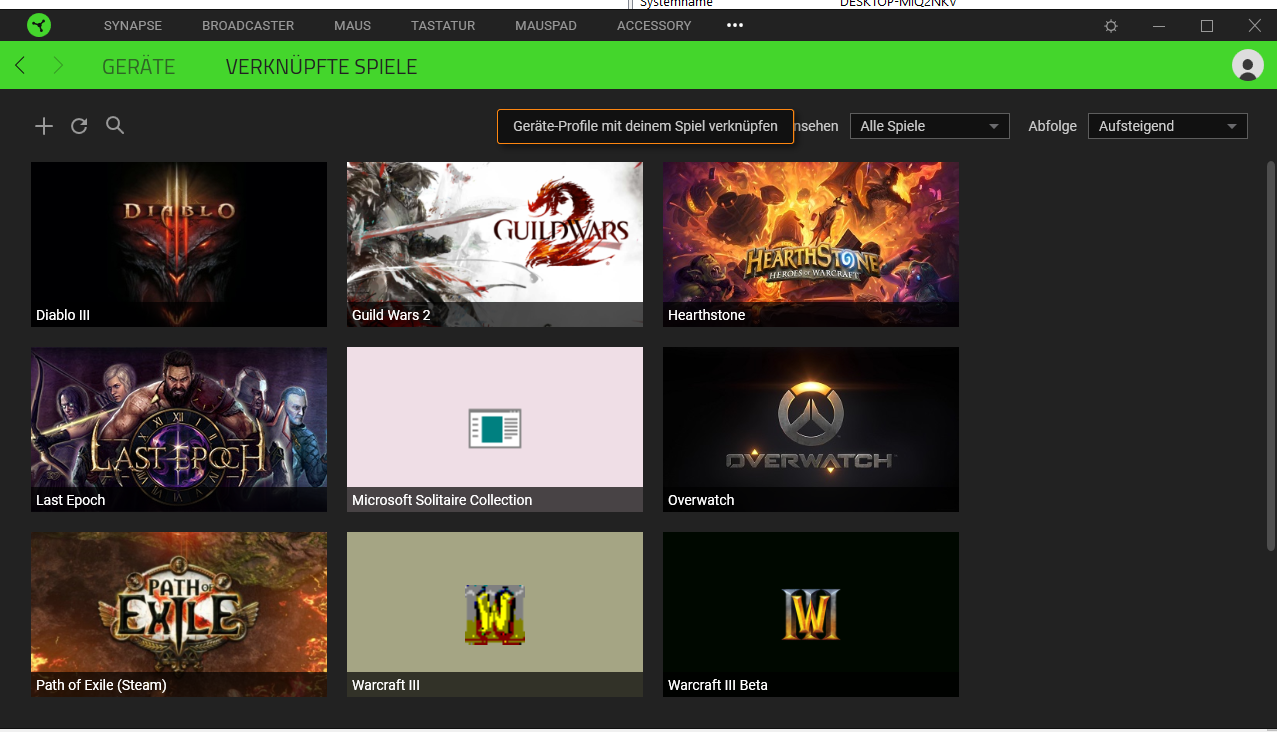Image resolution: width=1277 pixels, height=732 pixels.
Task: Select the Diablo III game tile
Action: coord(179,244)
